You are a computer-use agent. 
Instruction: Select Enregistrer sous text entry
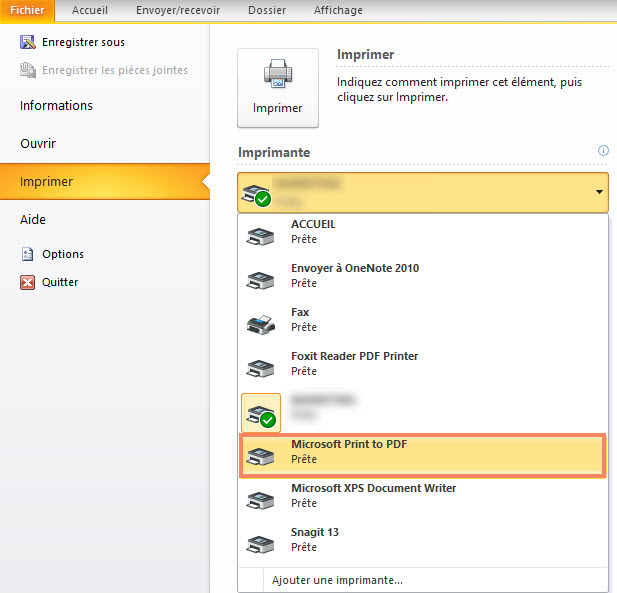click(x=83, y=42)
